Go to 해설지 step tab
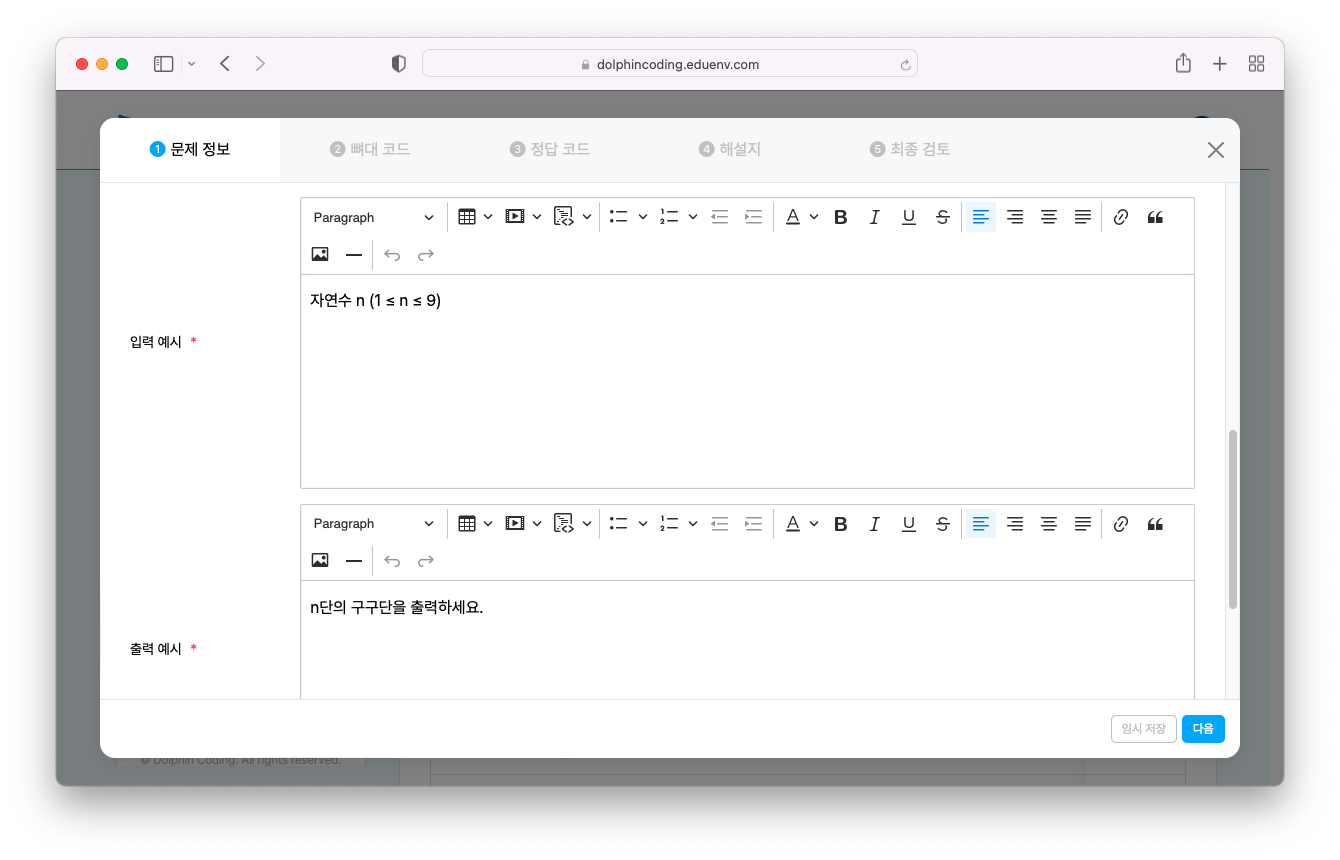Viewport: 1340px width, 860px height. click(730, 150)
